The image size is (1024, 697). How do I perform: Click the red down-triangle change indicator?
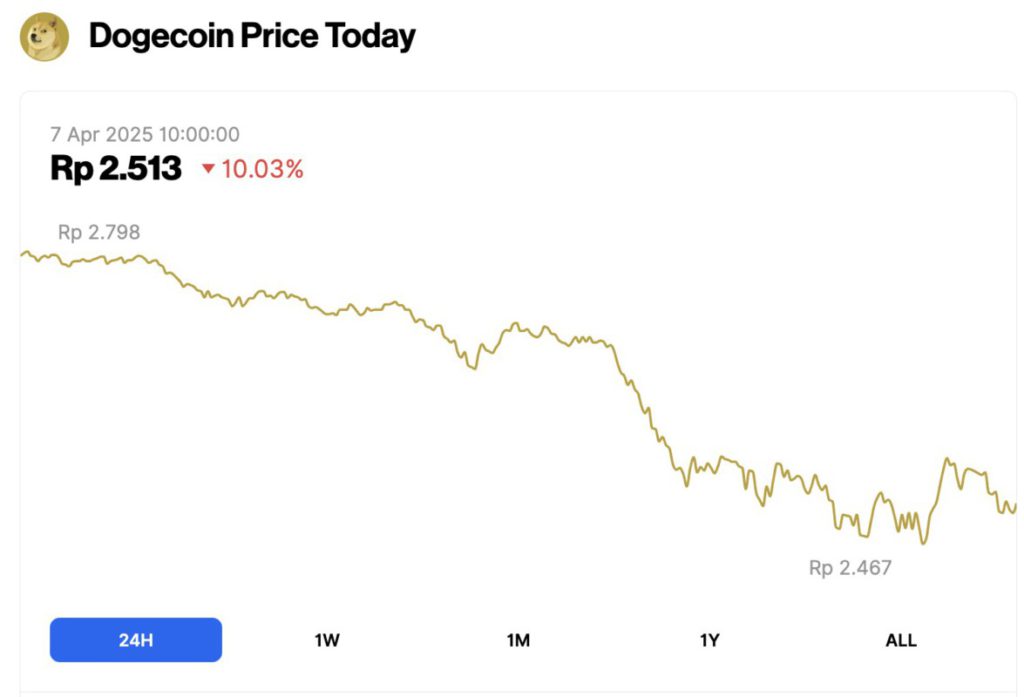(208, 169)
